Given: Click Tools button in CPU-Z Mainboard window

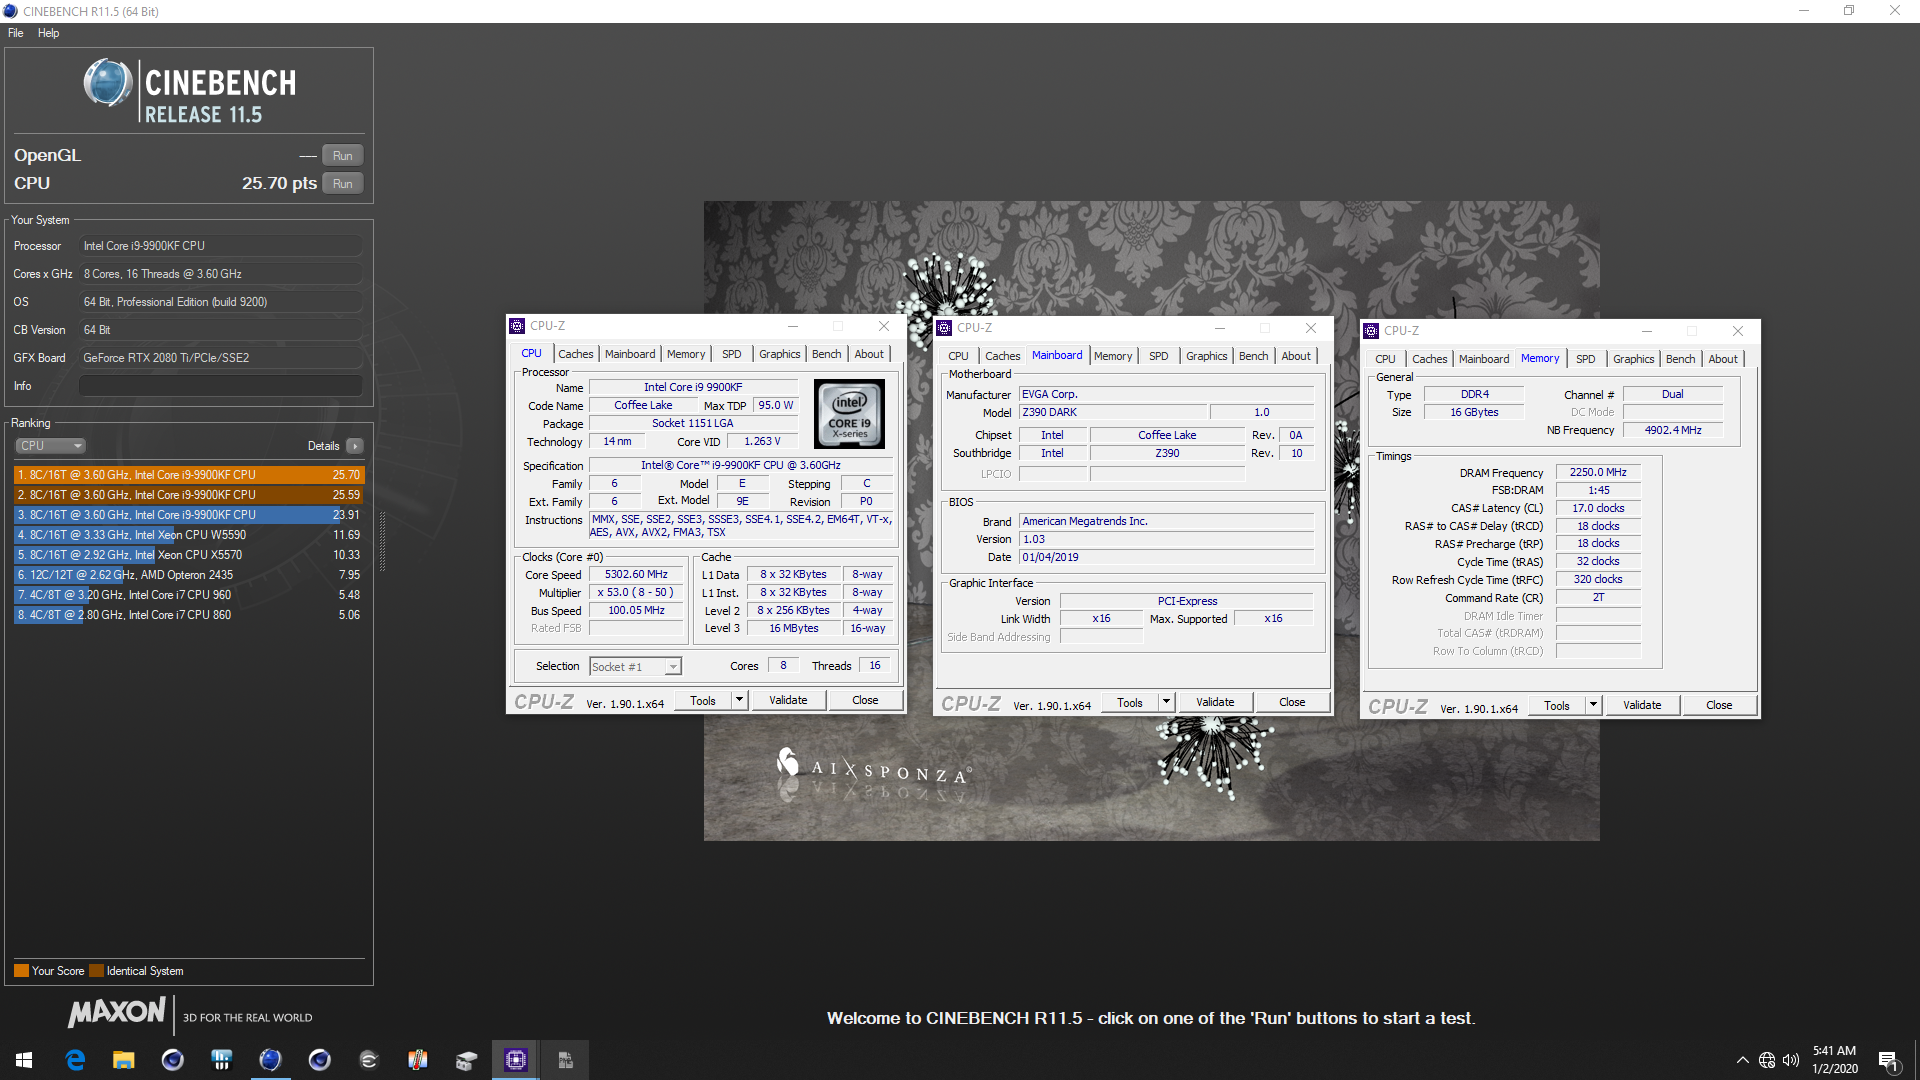Looking at the screenshot, I should 1130,703.
